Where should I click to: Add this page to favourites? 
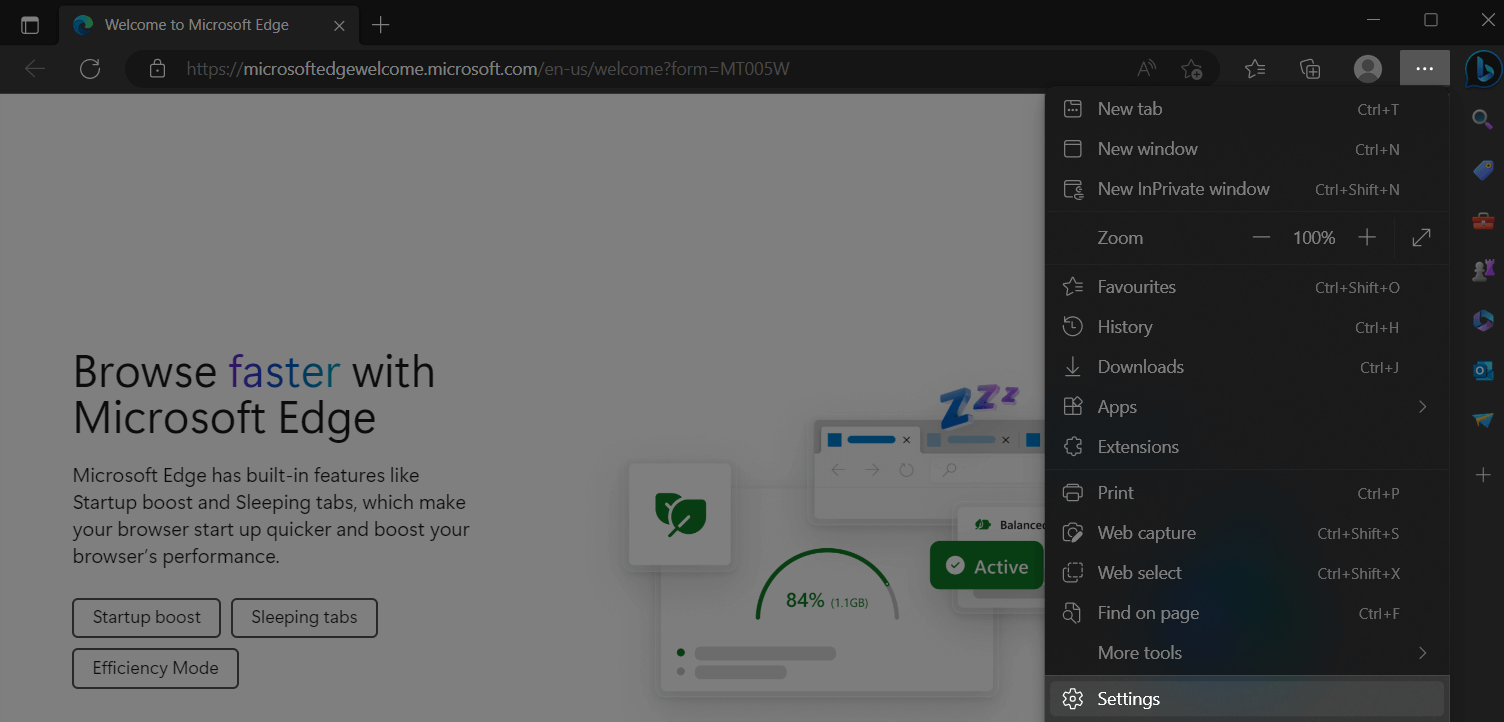pyautogui.click(x=1191, y=69)
